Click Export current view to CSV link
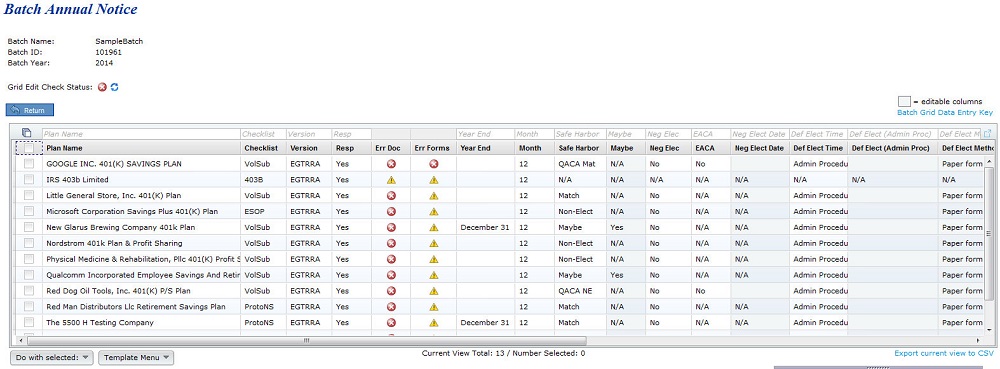This screenshot has width=1000, height=369. (944, 353)
